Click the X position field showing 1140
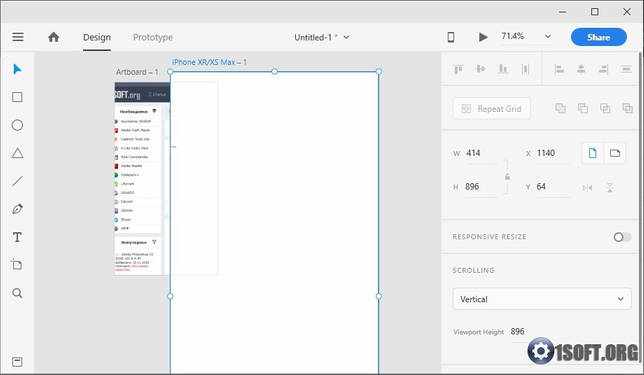 [x=552, y=153]
